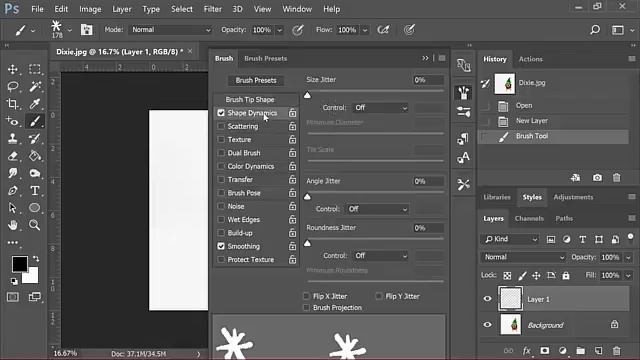Open the brush preset picker arrow
This screenshot has width=640, height=360.
[x=69, y=30]
